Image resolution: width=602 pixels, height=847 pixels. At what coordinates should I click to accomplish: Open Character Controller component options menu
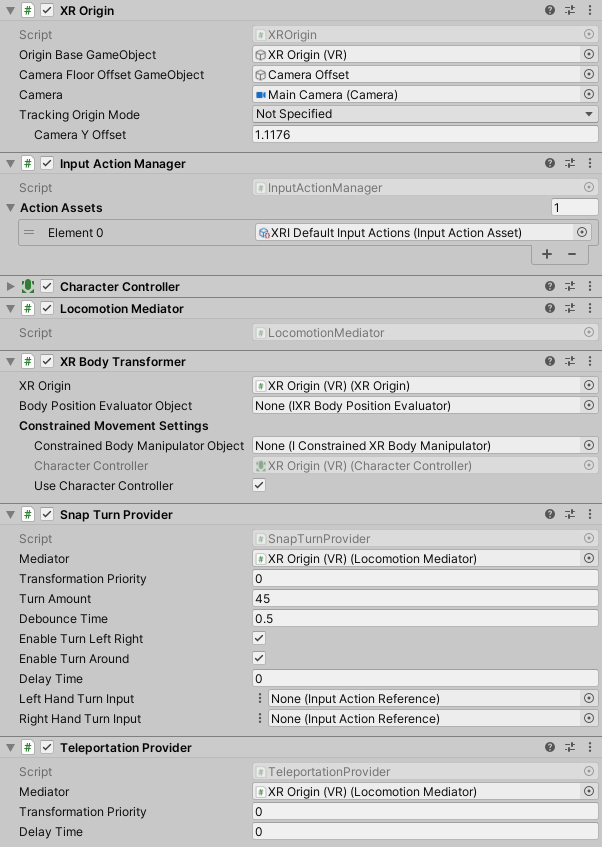pos(589,287)
